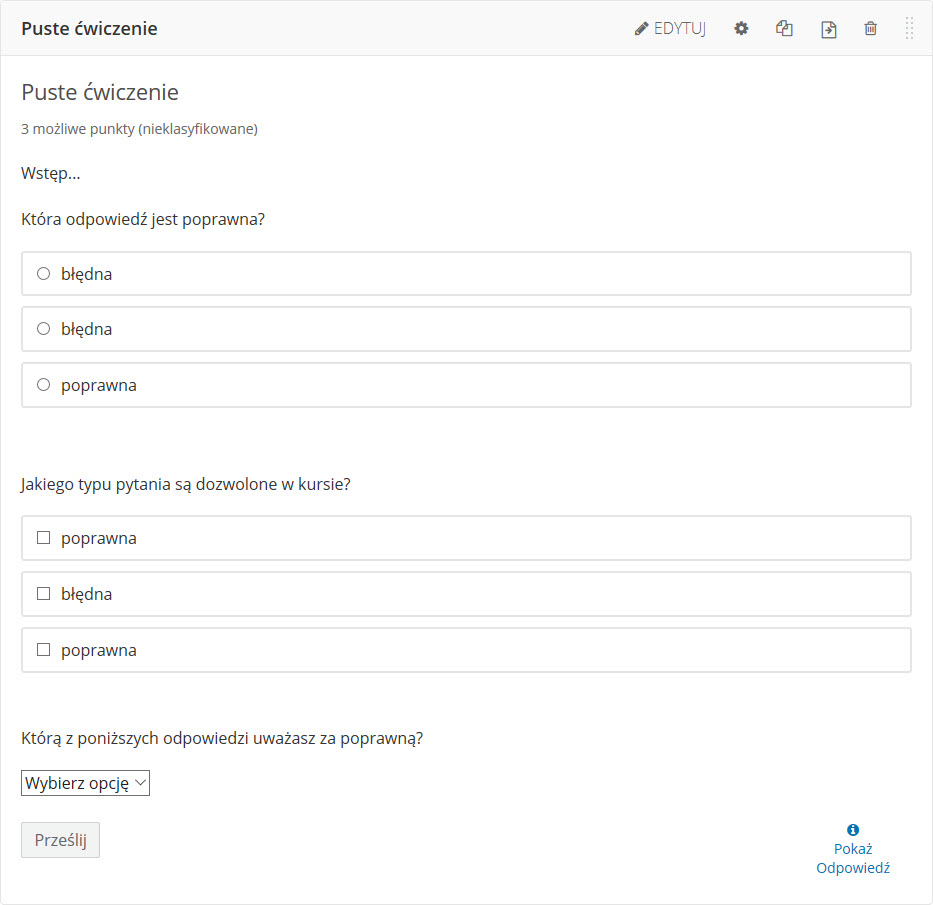Click the move component icon
The image size is (933, 905).
coord(828,29)
